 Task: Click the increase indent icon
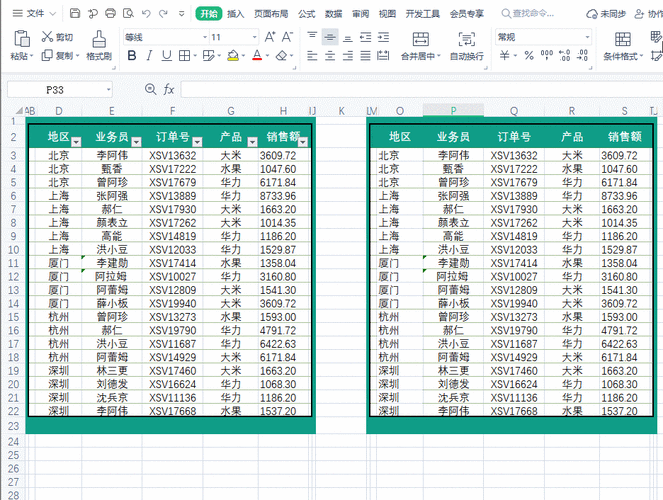pos(384,37)
